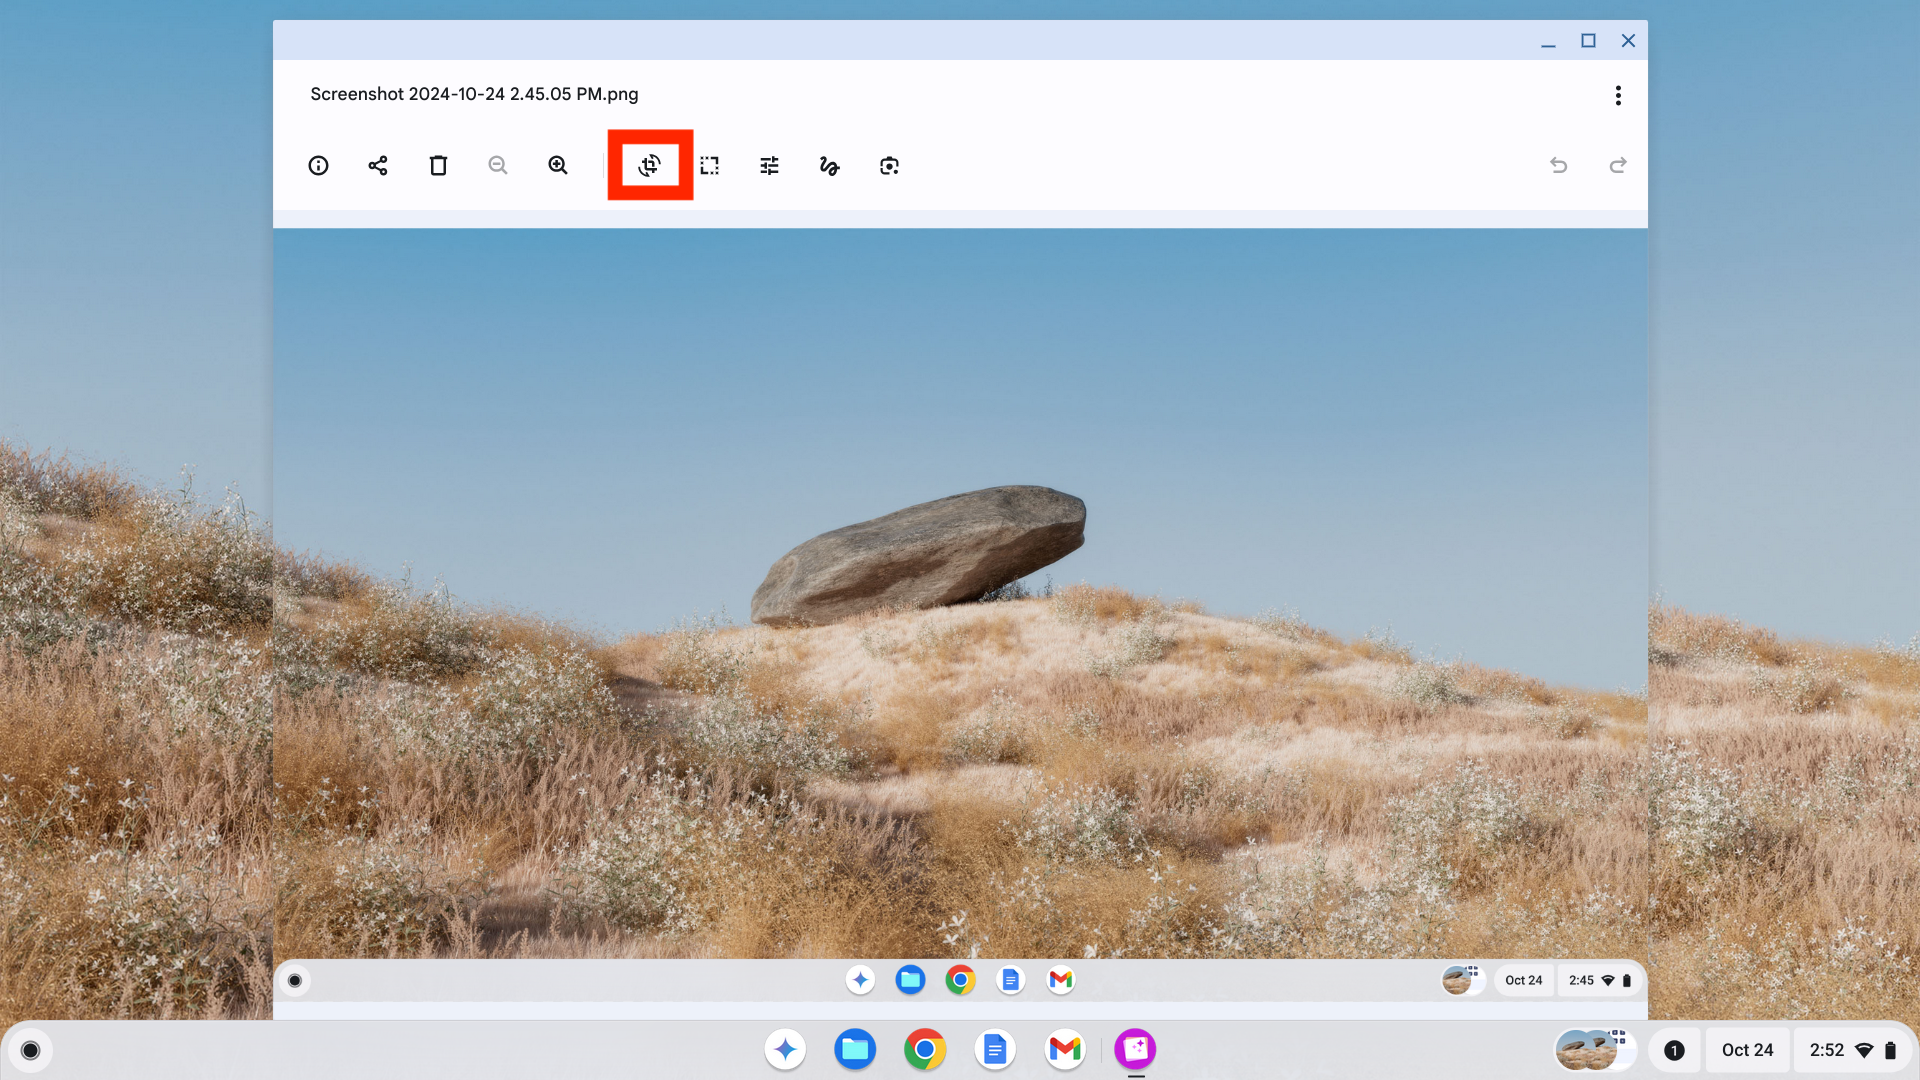Open the image info panel
Viewport: 1920px width, 1080px height.
point(318,166)
